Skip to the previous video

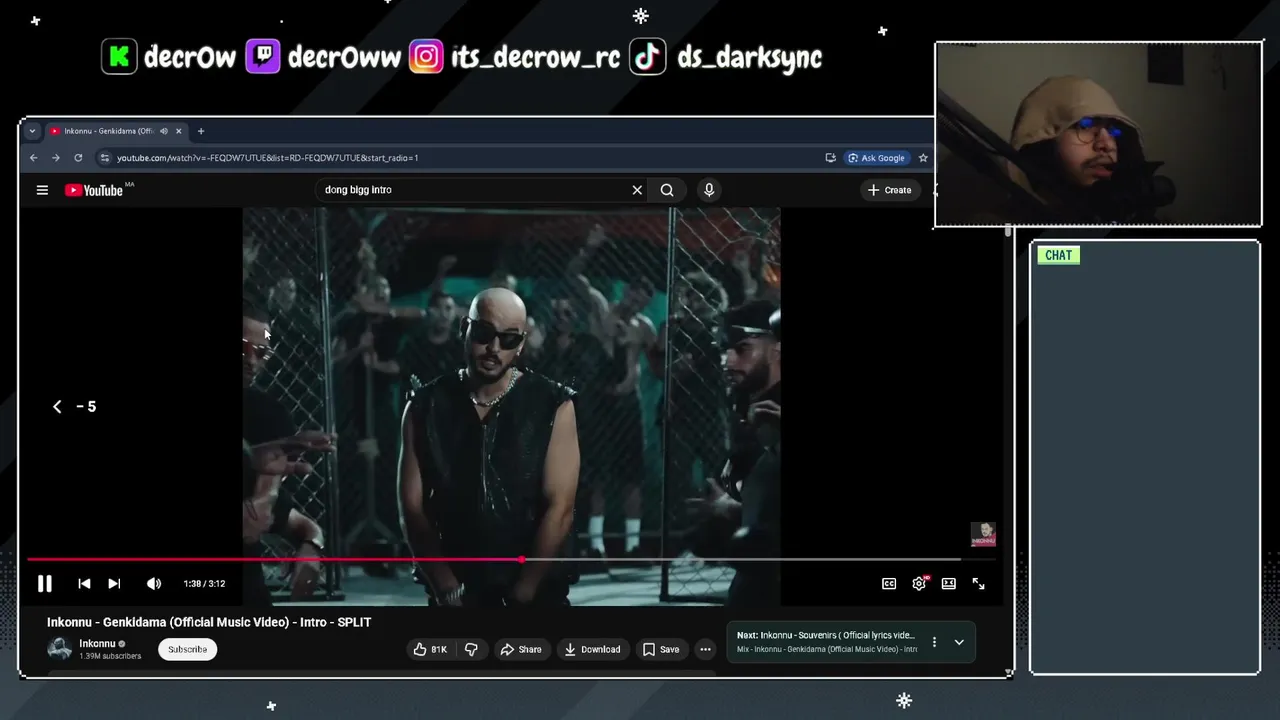click(84, 583)
